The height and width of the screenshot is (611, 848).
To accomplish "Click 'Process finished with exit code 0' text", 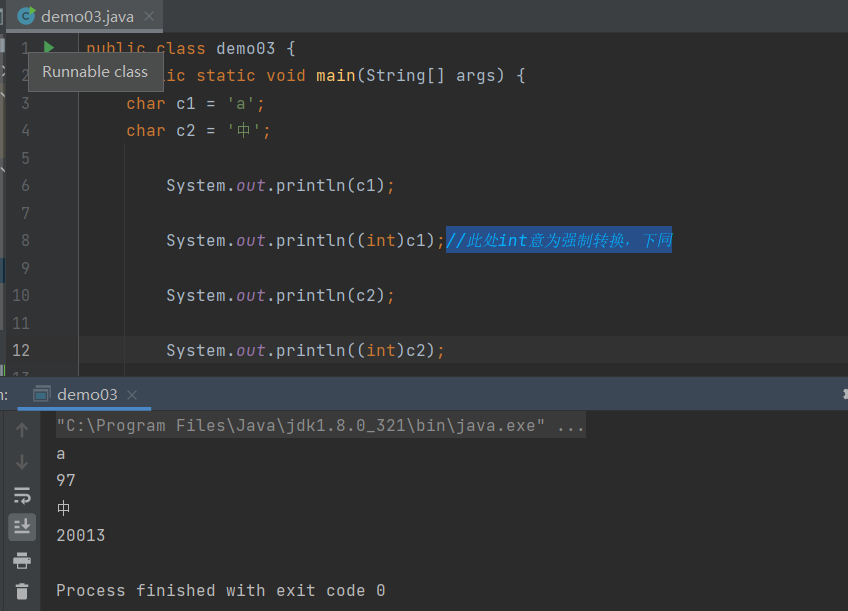I will coord(220,590).
